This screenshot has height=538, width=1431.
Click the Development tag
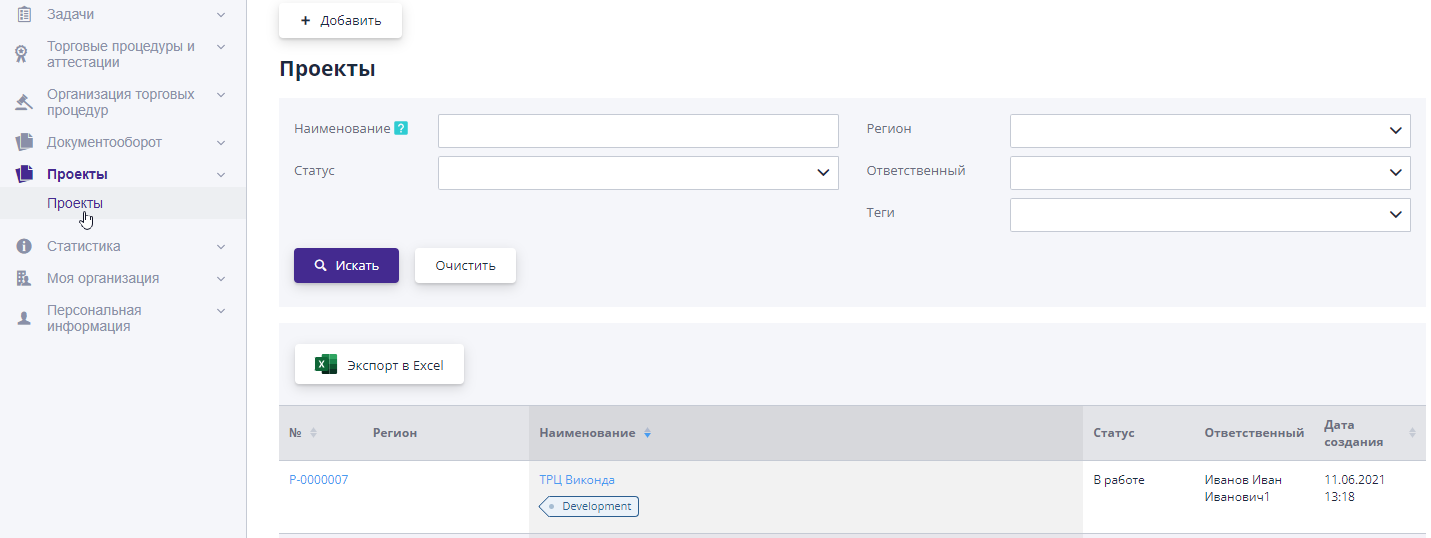(x=589, y=506)
